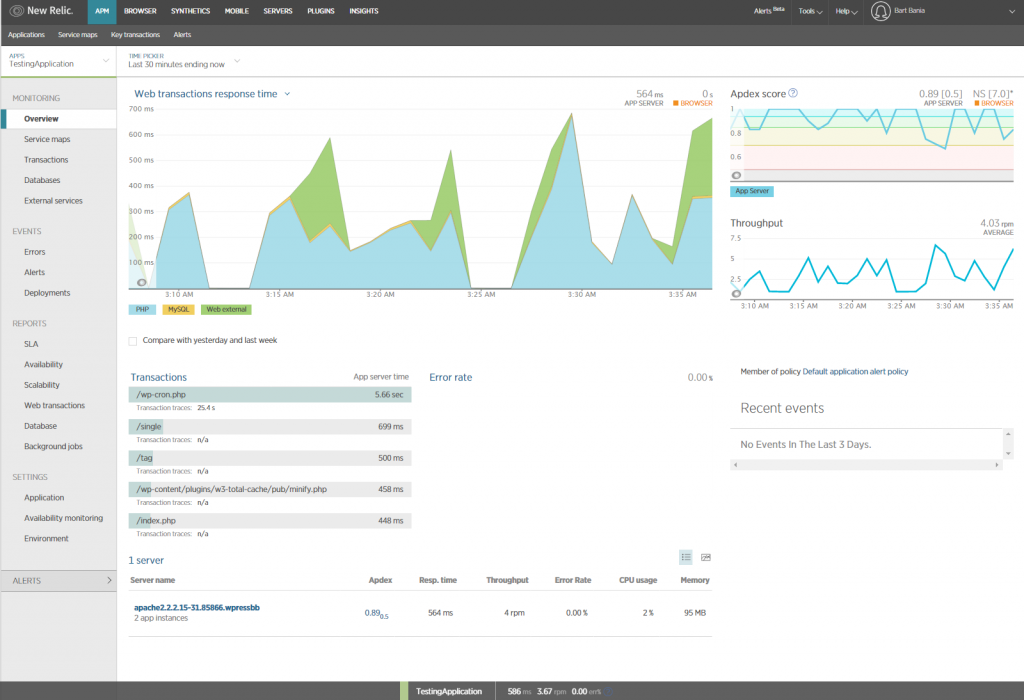Toggle Web external in the chart legend
This screenshot has width=1024, height=700.
tap(225, 310)
